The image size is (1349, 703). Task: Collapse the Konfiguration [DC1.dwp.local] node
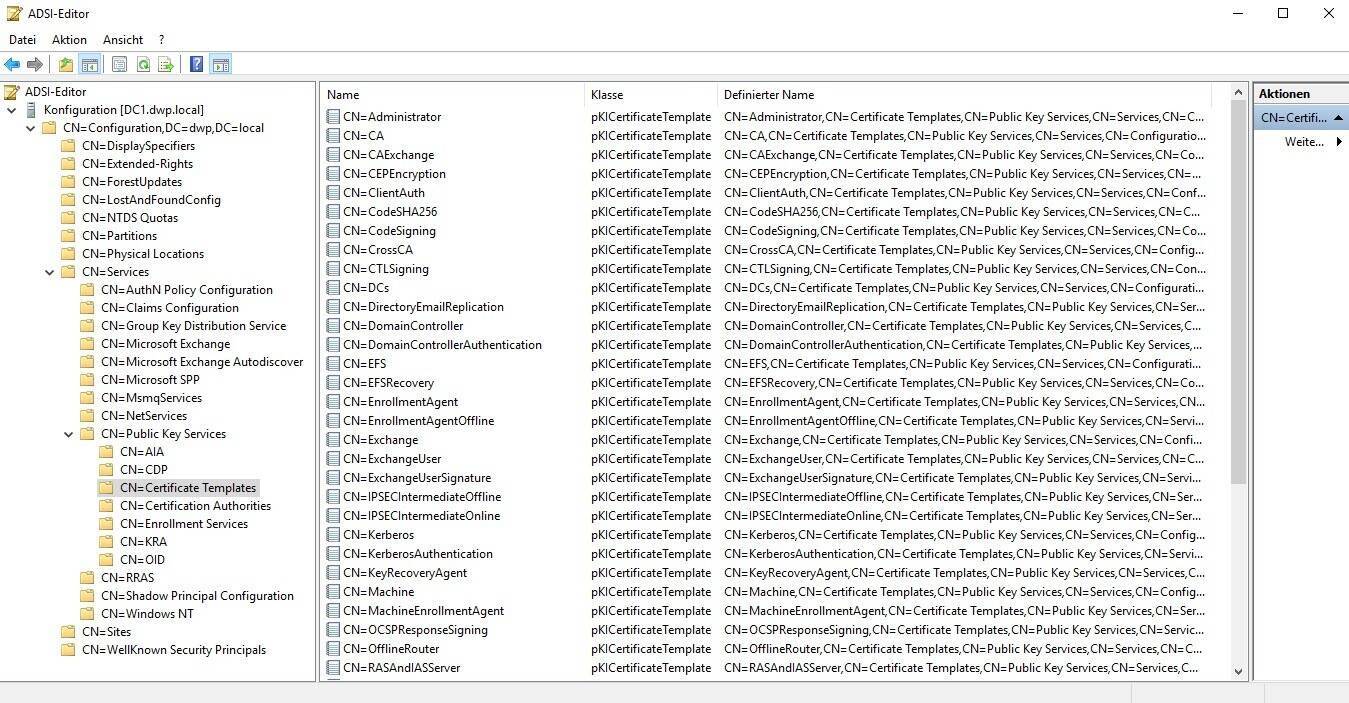coord(12,110)
